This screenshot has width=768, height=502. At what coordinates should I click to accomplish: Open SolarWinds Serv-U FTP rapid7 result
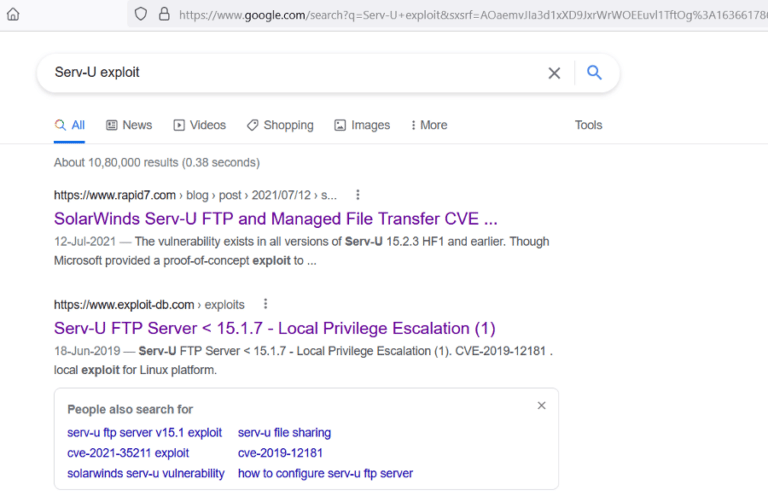(x=275, y=218)
